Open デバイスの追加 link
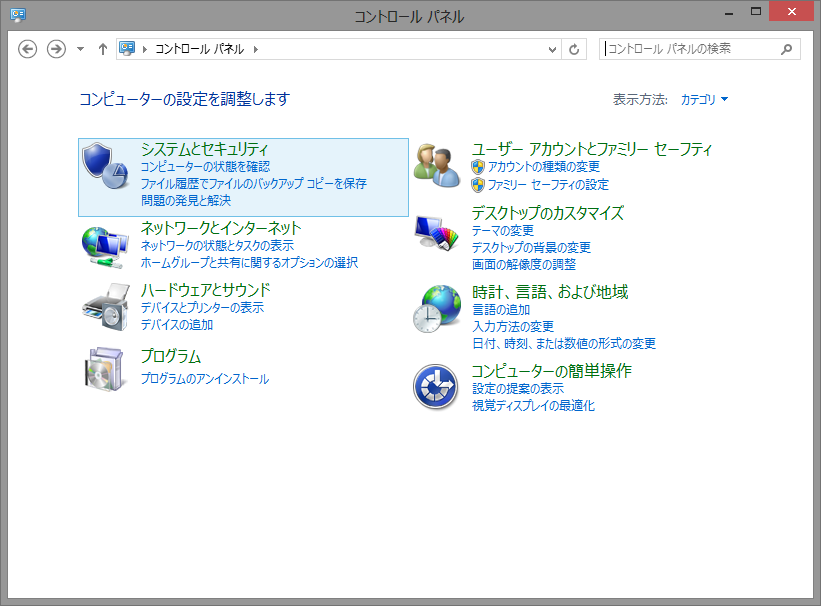 click(177, 325)
